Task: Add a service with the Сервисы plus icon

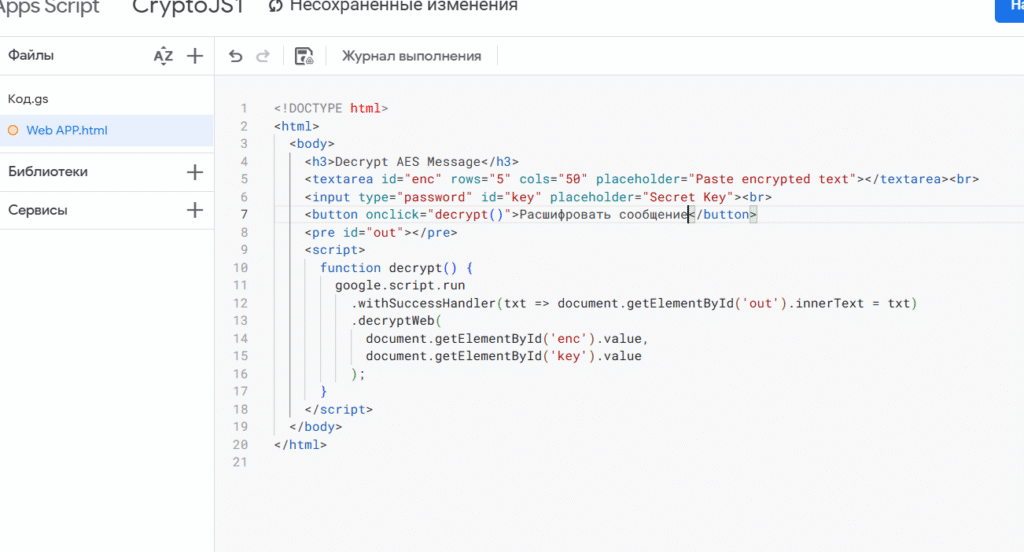Action: [x=195, y=211]
